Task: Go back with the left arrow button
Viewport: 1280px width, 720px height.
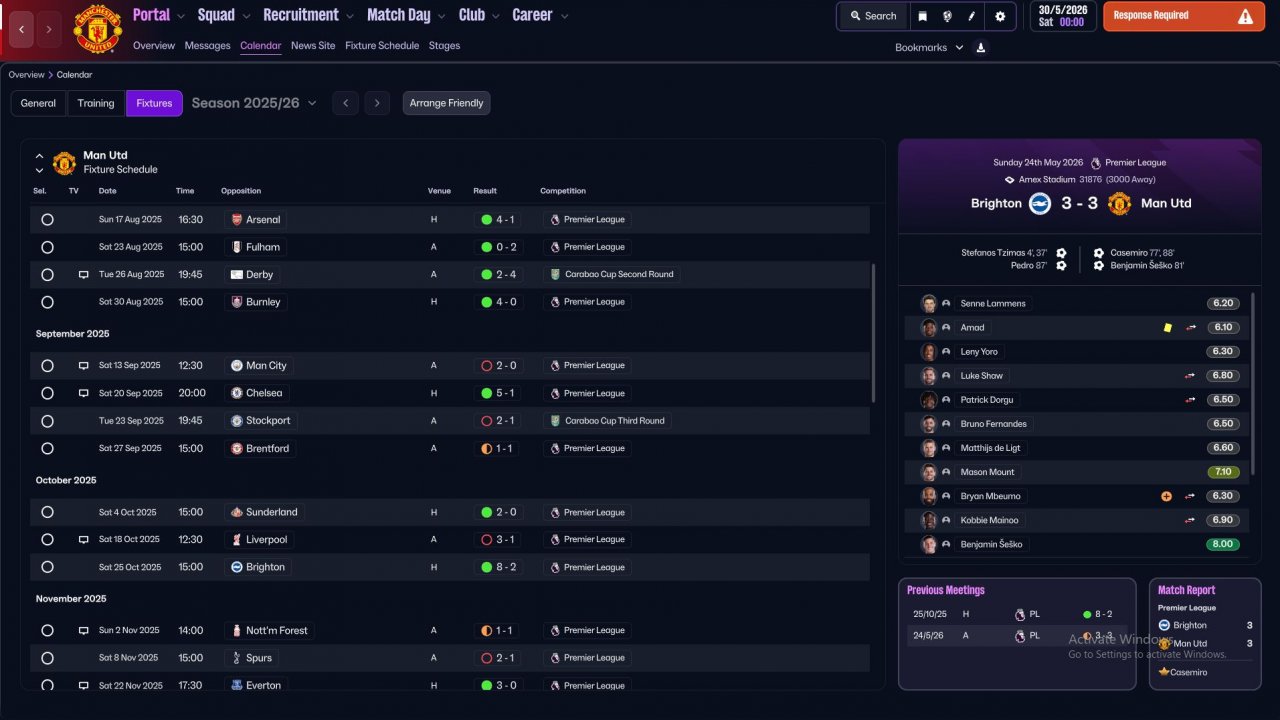Action: pyautogui.click(x=22, y=29)
